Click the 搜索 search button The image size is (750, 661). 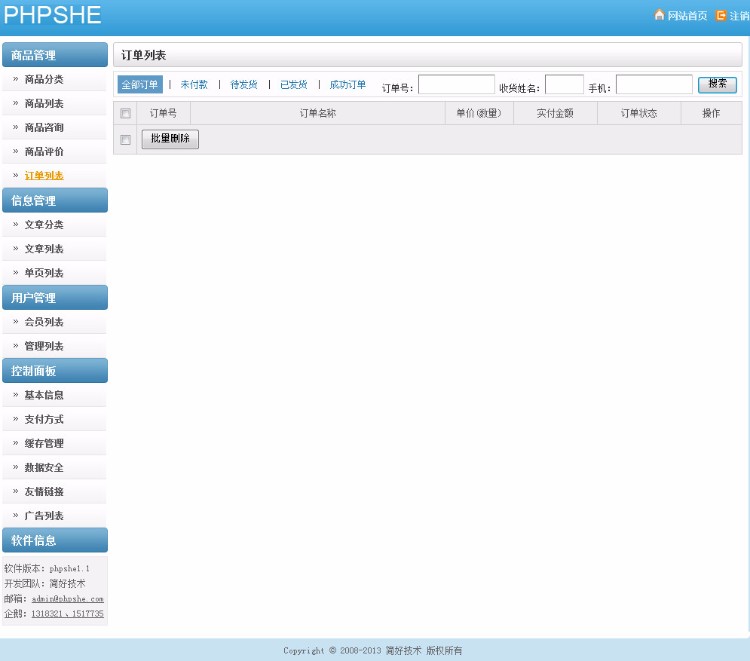pyautogui.click(x=717, y=84)
